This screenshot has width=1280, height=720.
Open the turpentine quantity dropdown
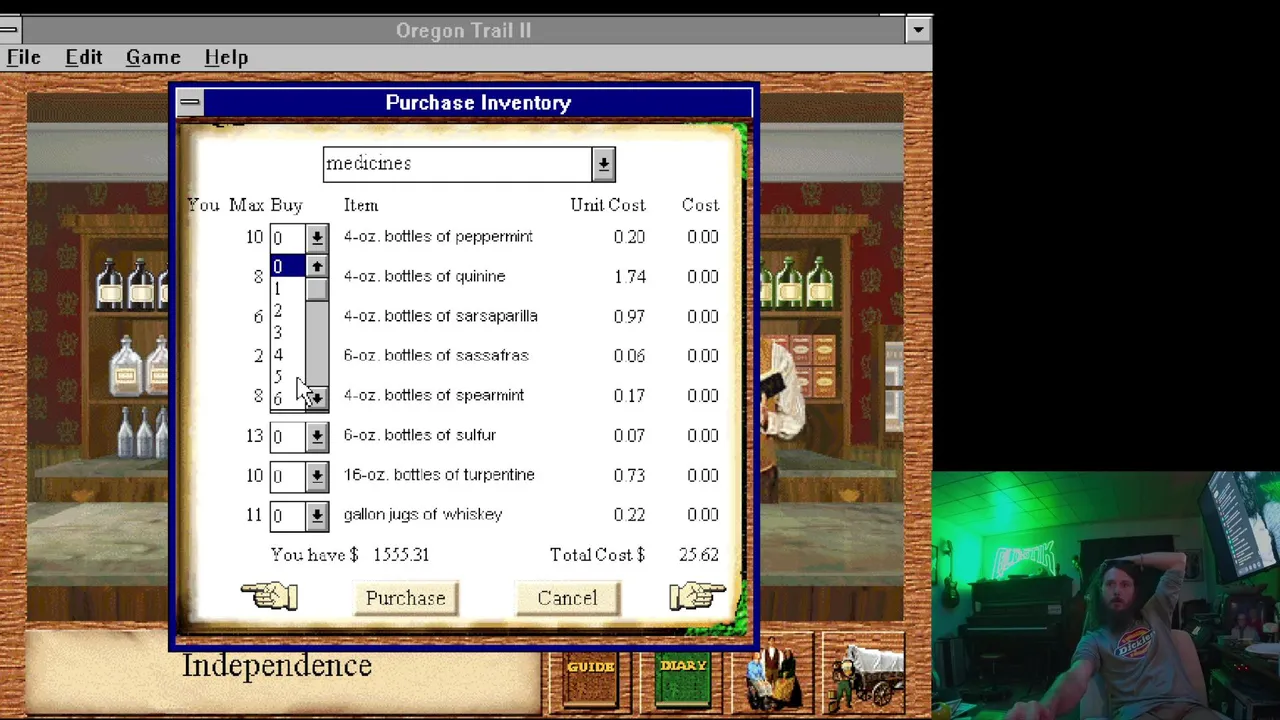pos(316,476)
